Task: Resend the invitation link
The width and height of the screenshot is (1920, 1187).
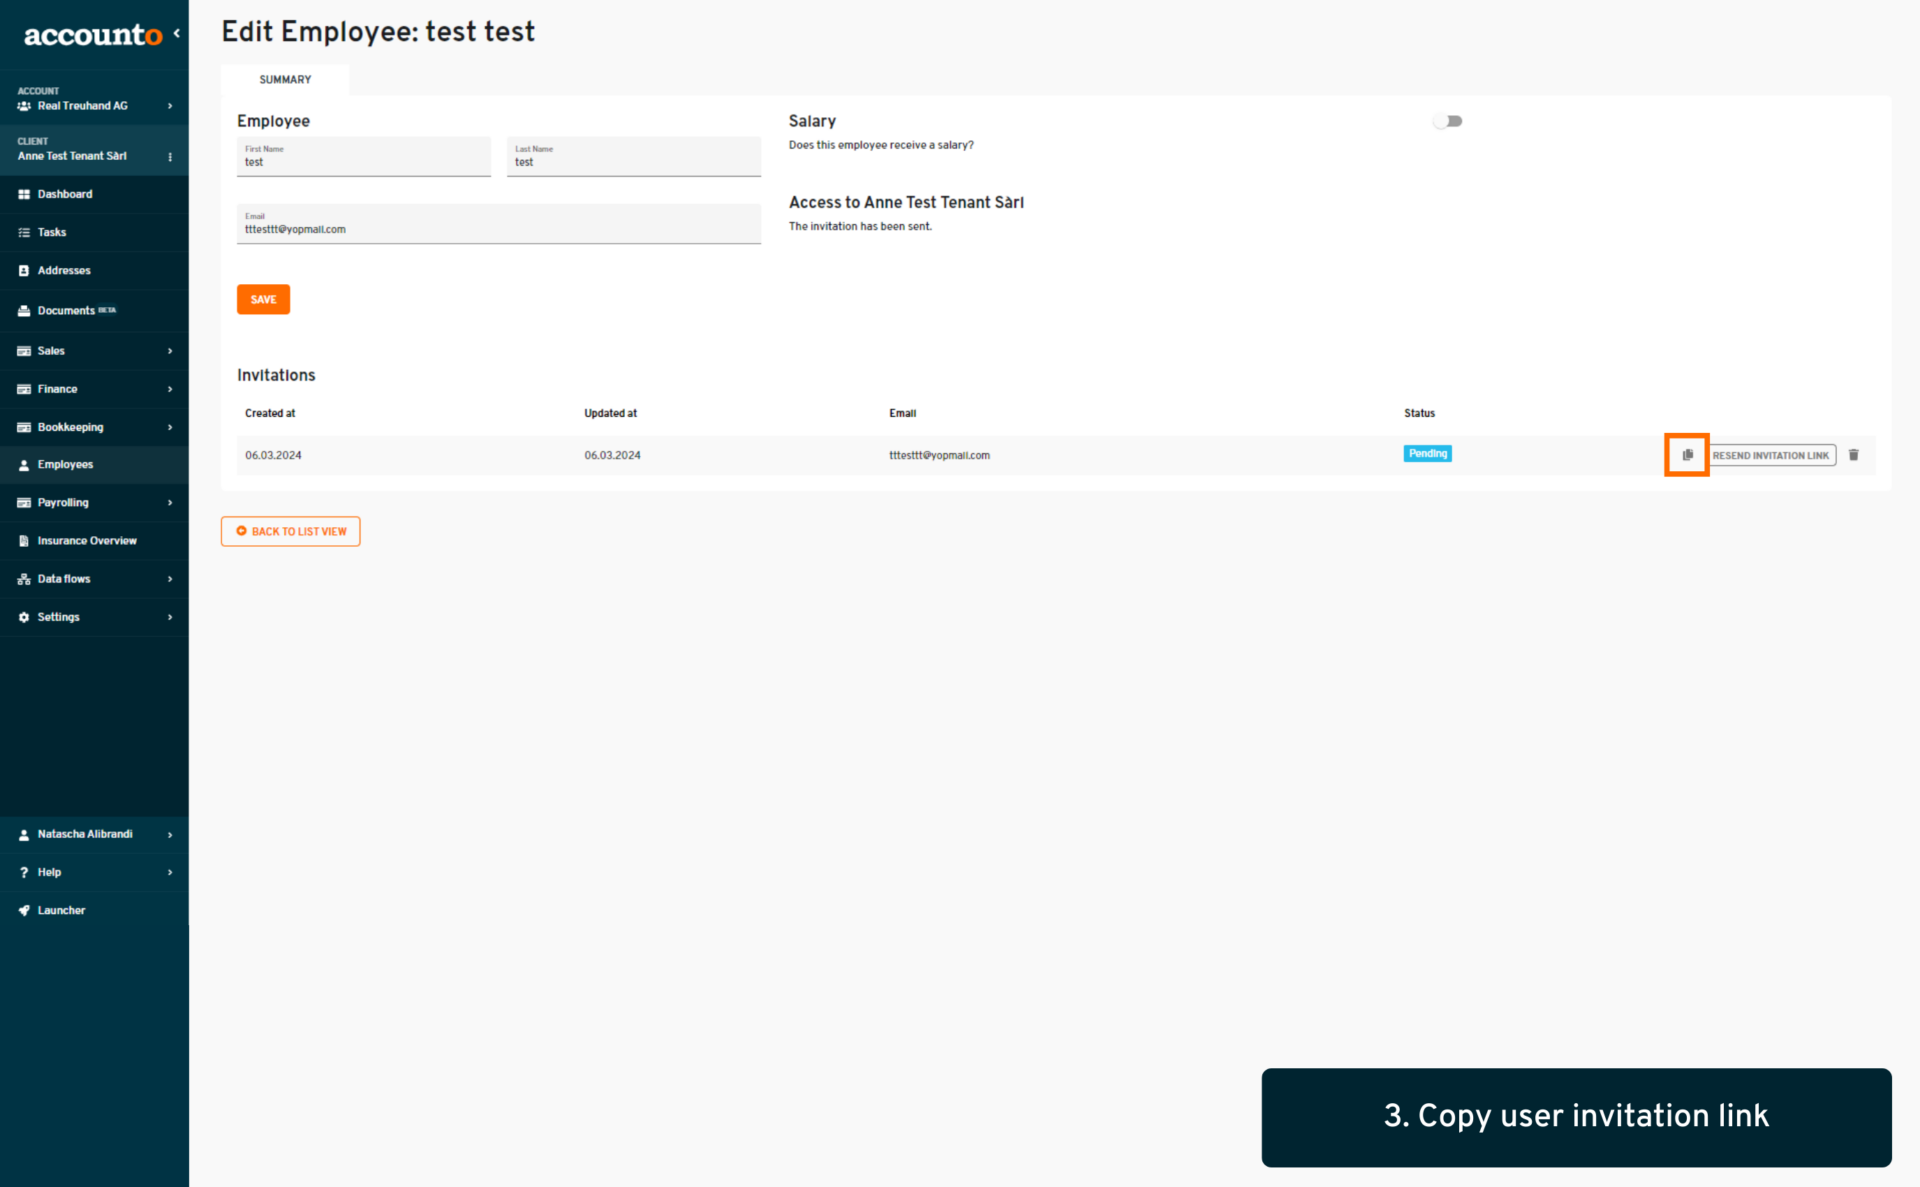Action: coord(1772,456)
